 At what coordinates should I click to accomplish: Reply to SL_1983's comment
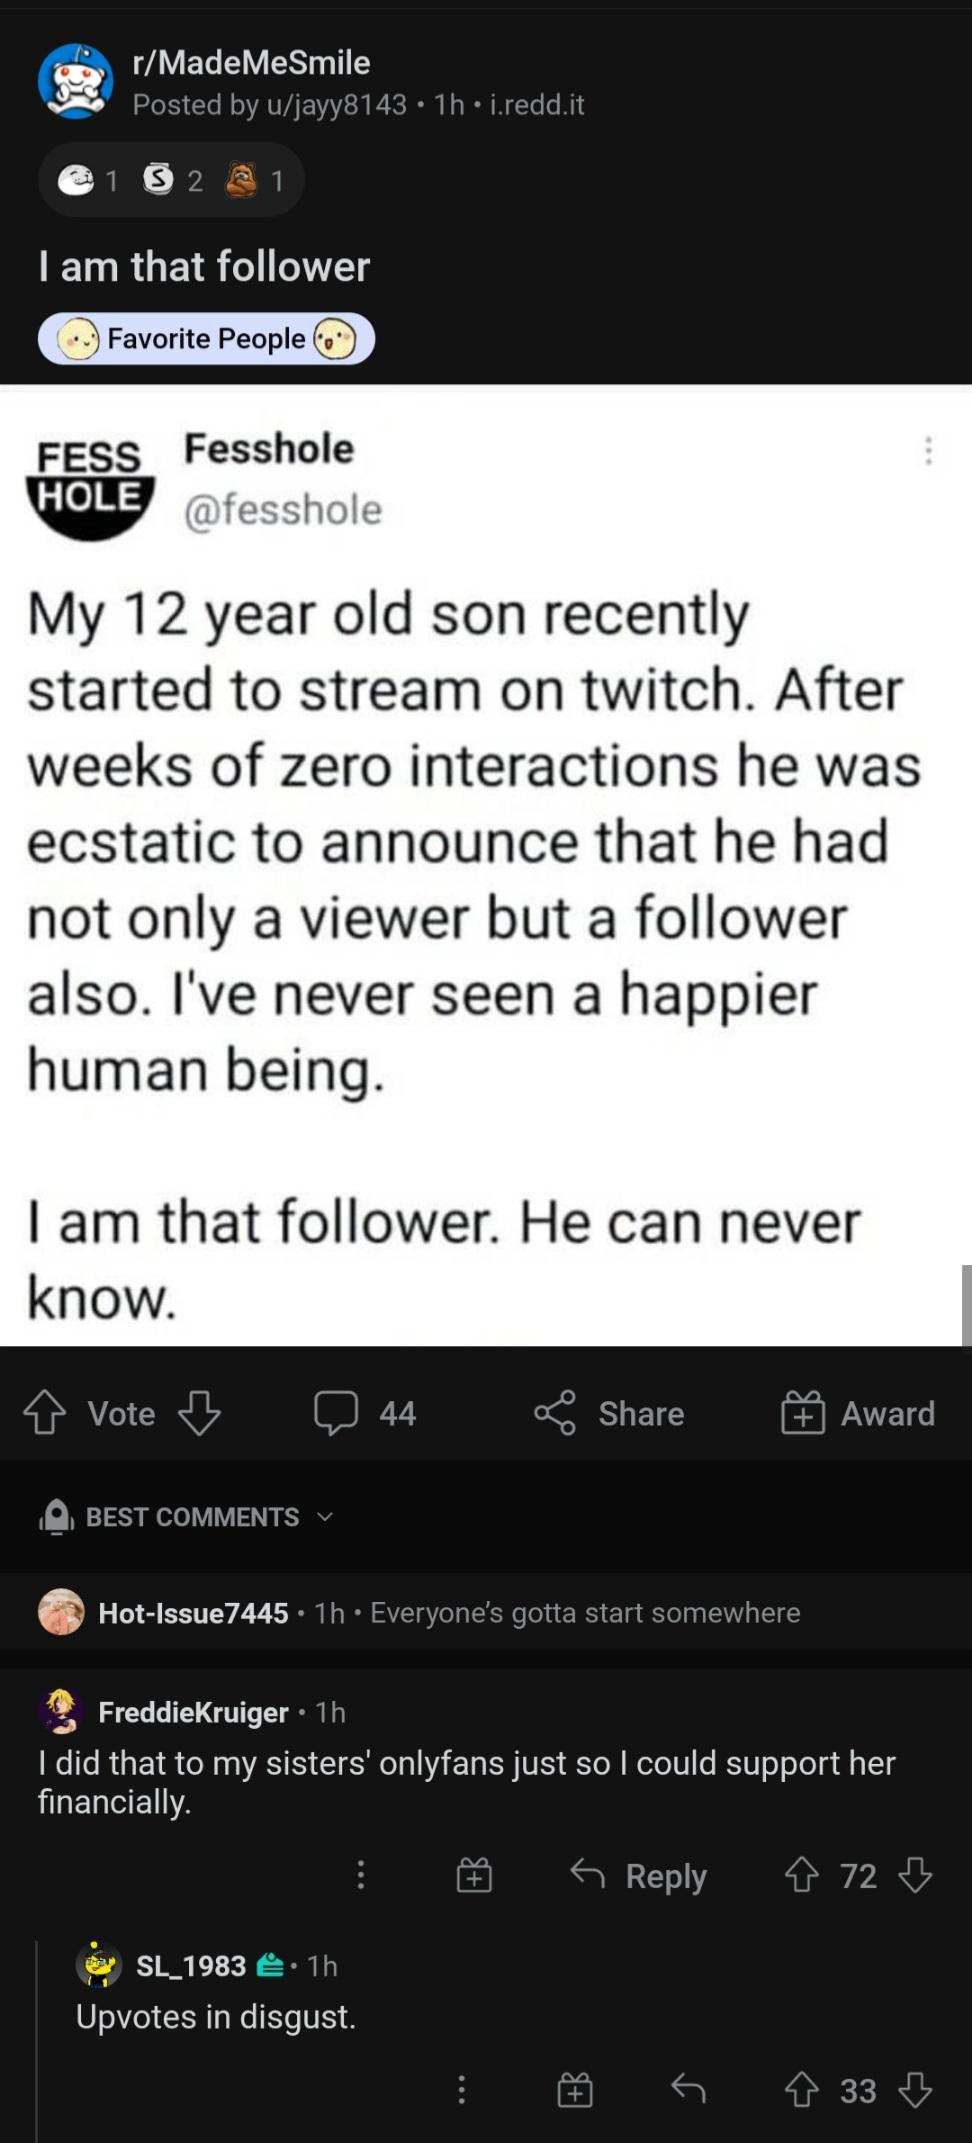[688, 2089]
